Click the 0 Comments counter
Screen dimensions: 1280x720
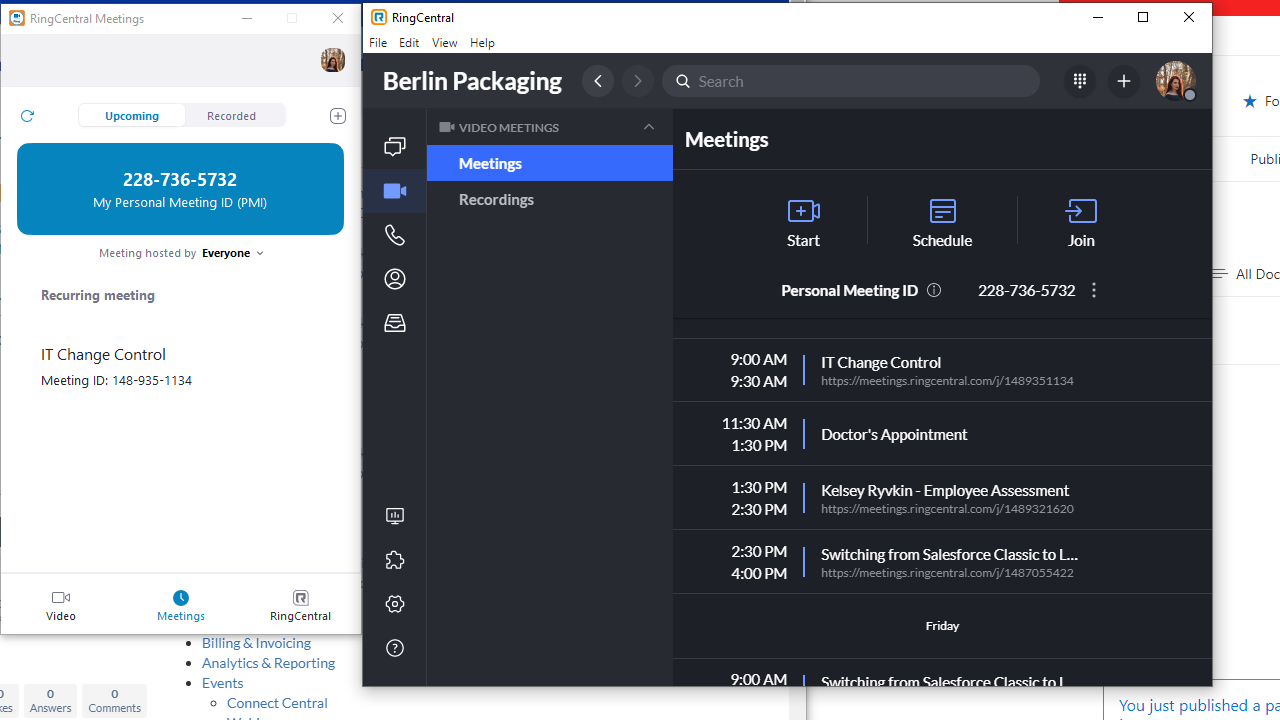point(114,700)
